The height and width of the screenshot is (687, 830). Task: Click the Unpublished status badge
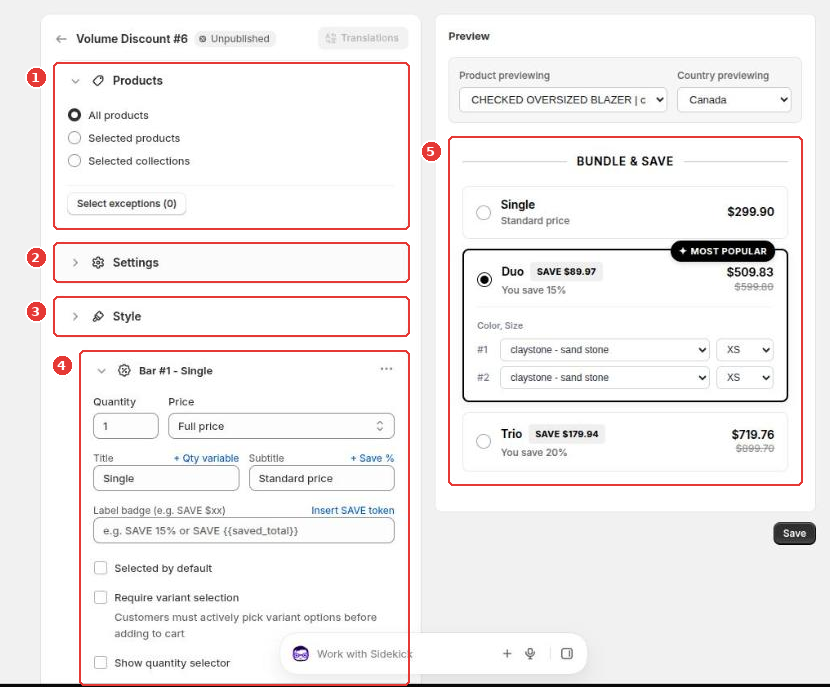tap(234, 39)
